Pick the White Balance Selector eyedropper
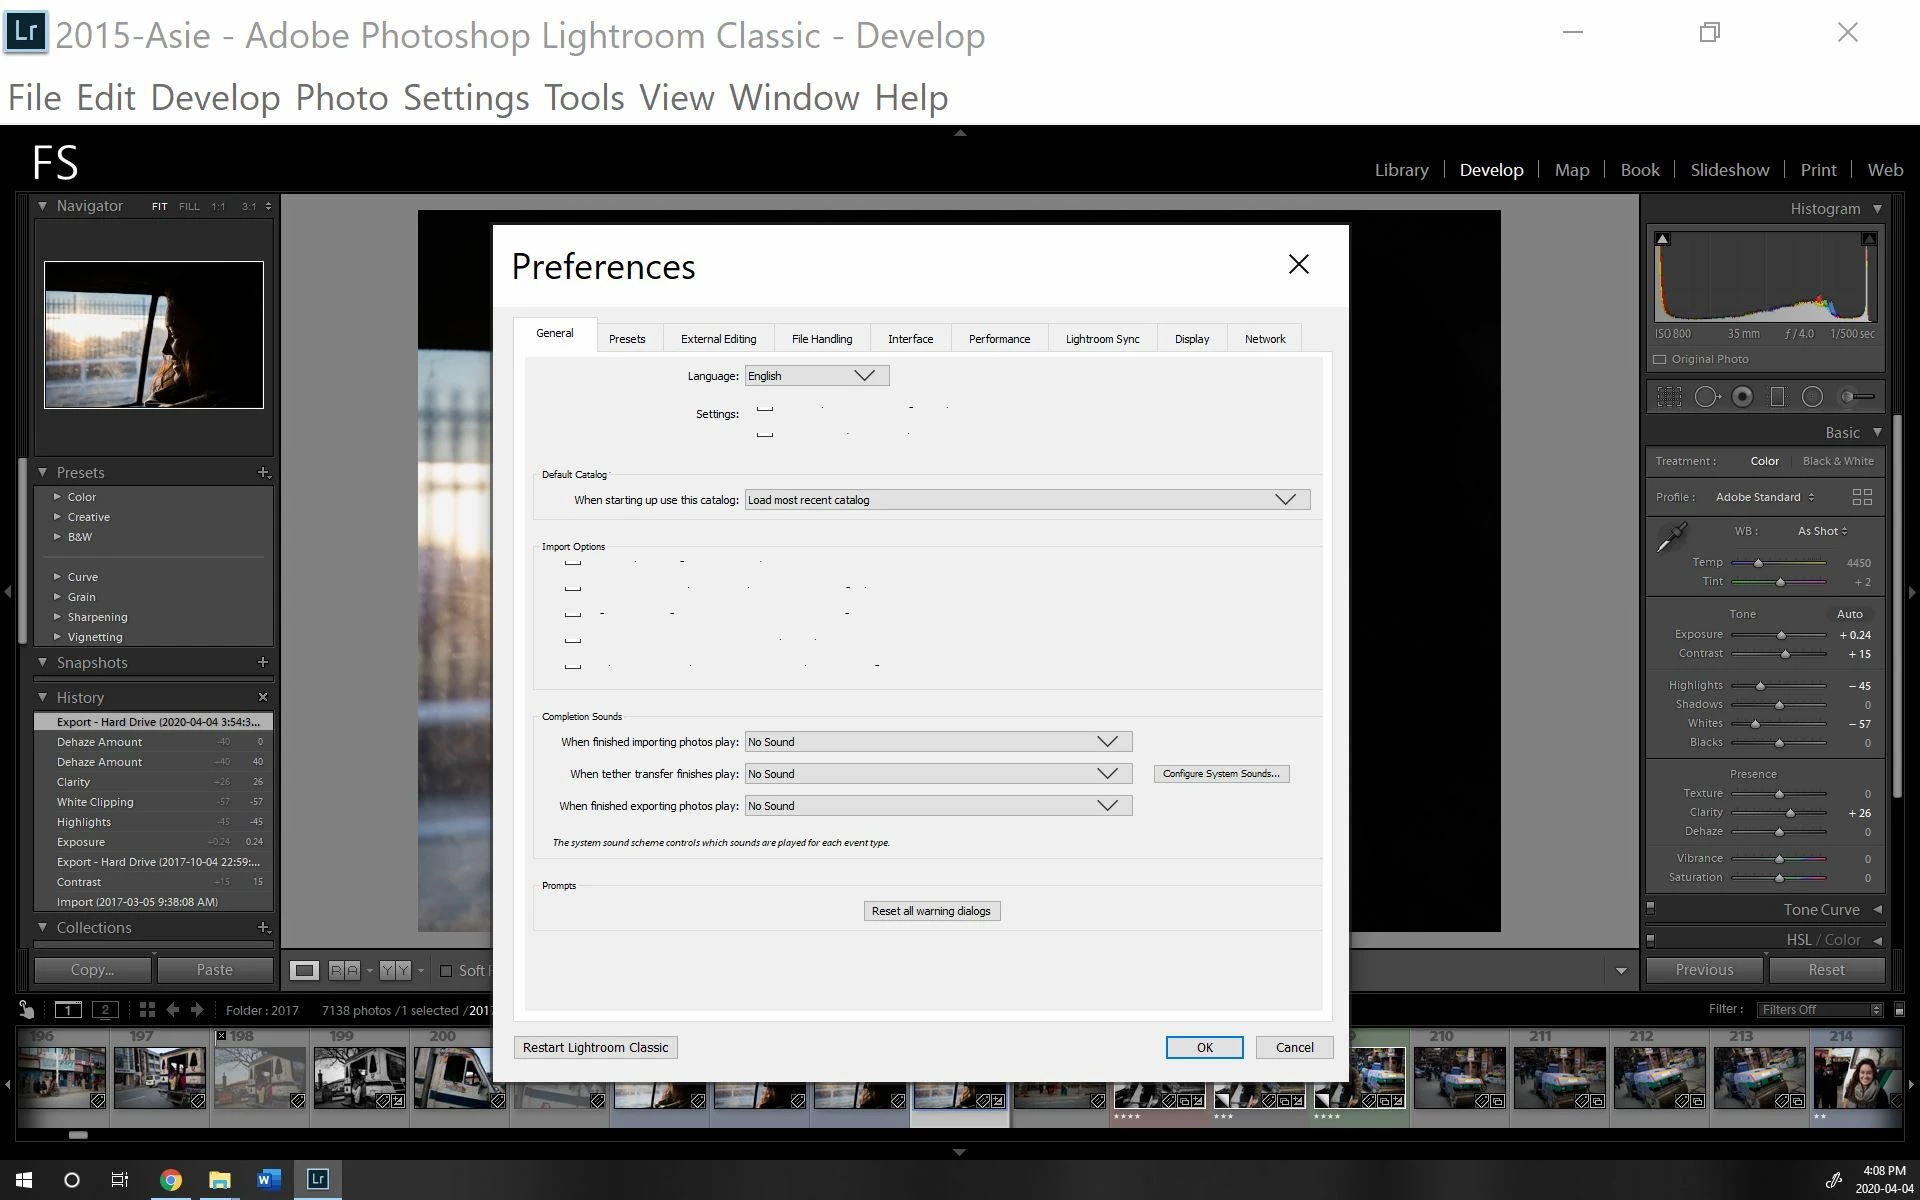This screenshot has height=1200, width=1920. click(1671, 539)
